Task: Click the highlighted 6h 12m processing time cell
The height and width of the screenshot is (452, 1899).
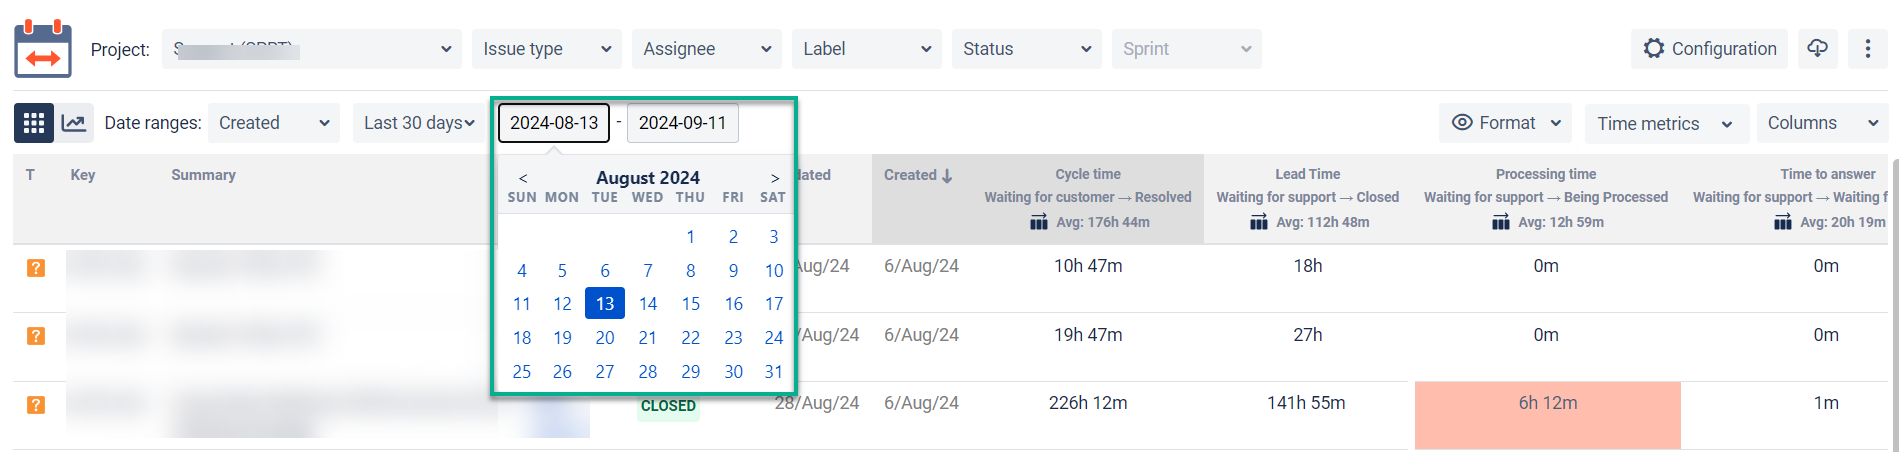Action: (x=1547, y=403)
